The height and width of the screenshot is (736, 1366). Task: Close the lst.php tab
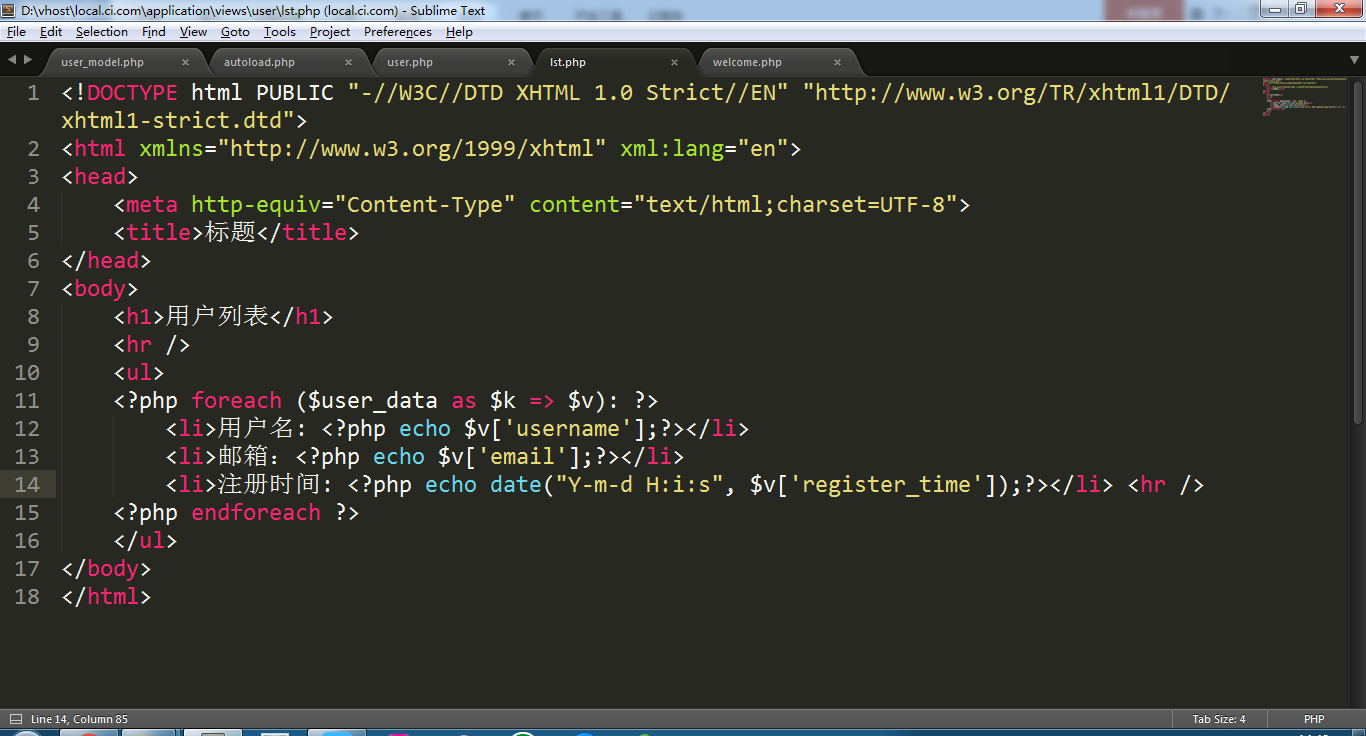click(675, 62)
